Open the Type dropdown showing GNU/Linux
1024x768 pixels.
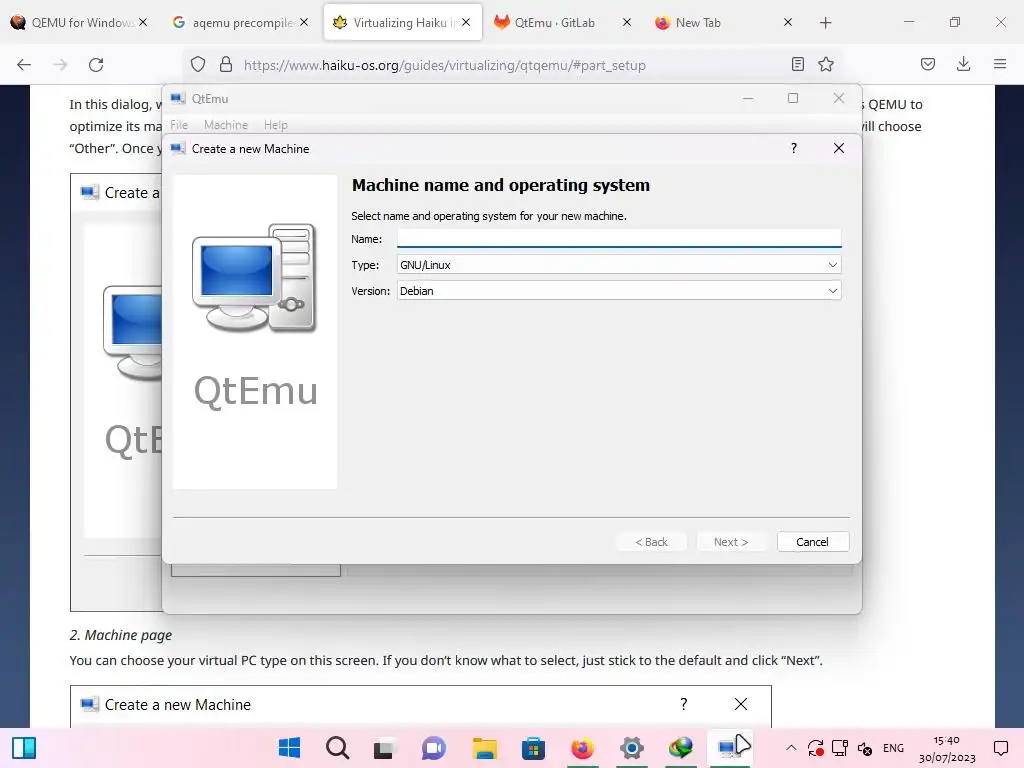pos(618,264)
